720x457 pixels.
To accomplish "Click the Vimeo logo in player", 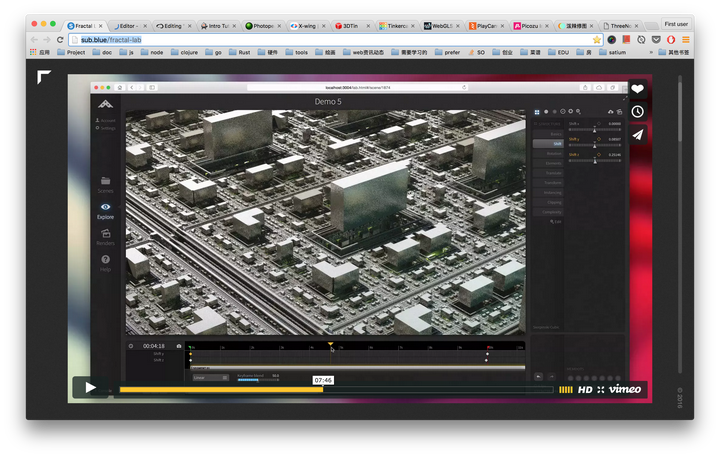I will coord(625,389).
